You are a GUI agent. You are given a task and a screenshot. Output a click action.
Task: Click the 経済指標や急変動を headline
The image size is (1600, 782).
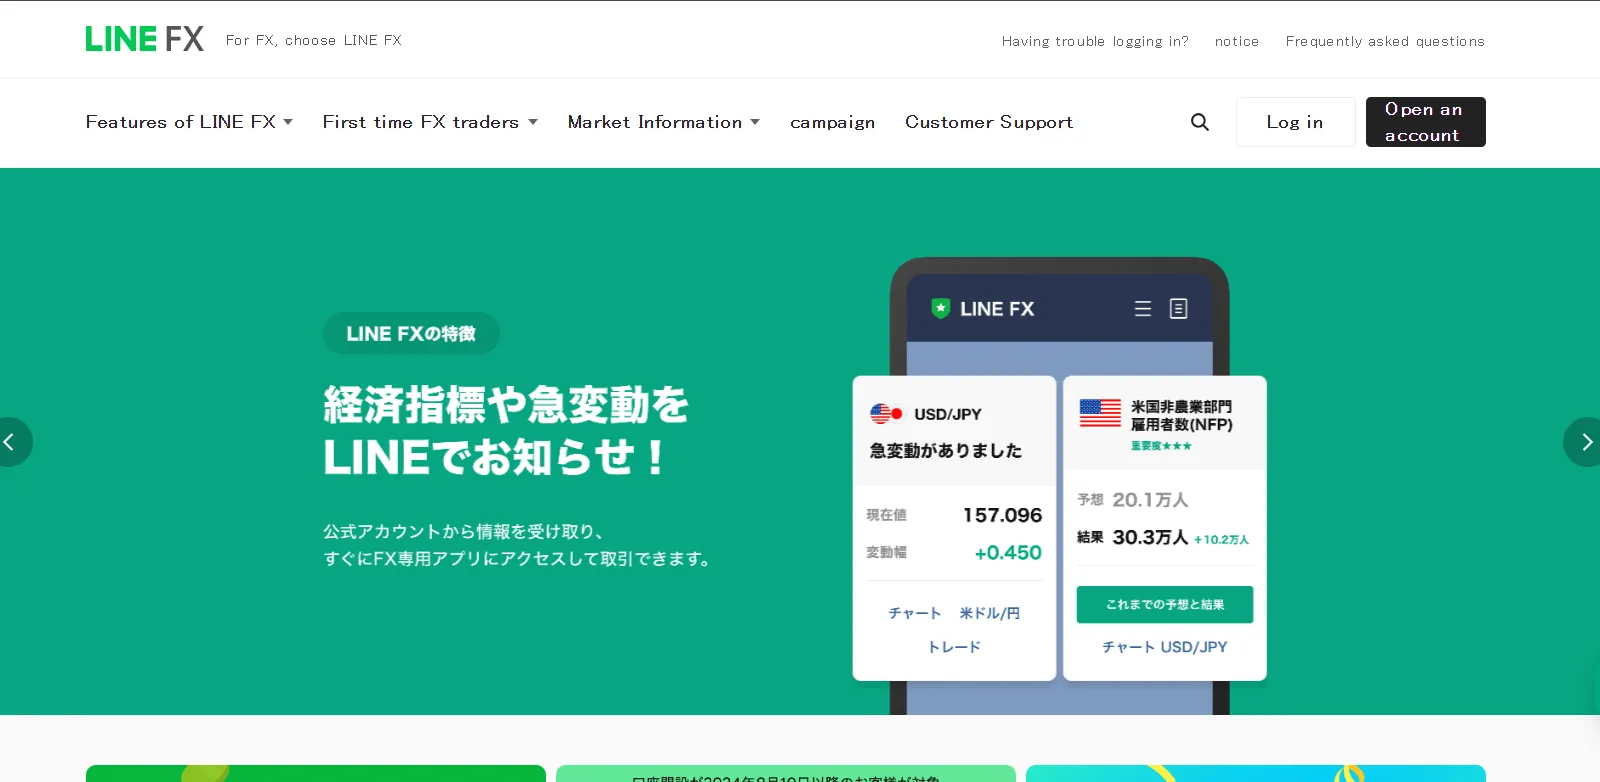point(506,405)
